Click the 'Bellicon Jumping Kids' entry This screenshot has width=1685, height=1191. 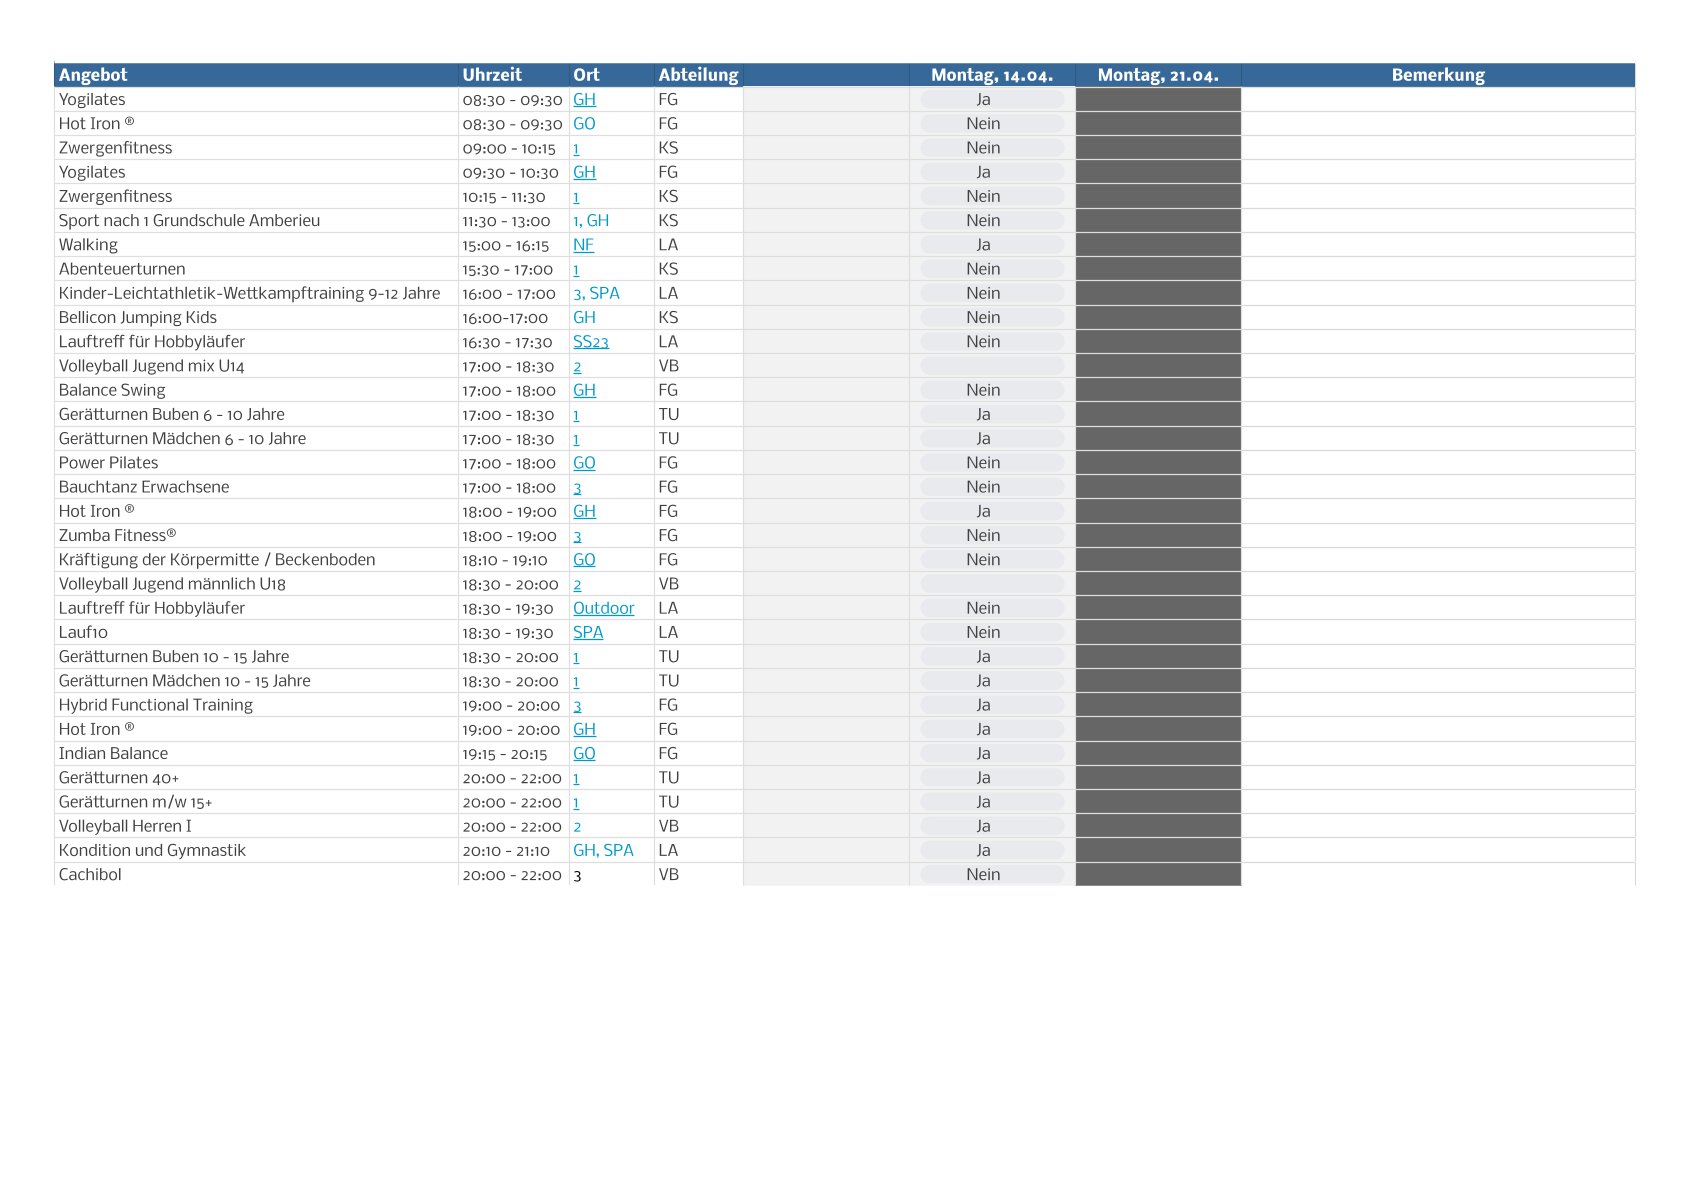click(x=137, y=317)
